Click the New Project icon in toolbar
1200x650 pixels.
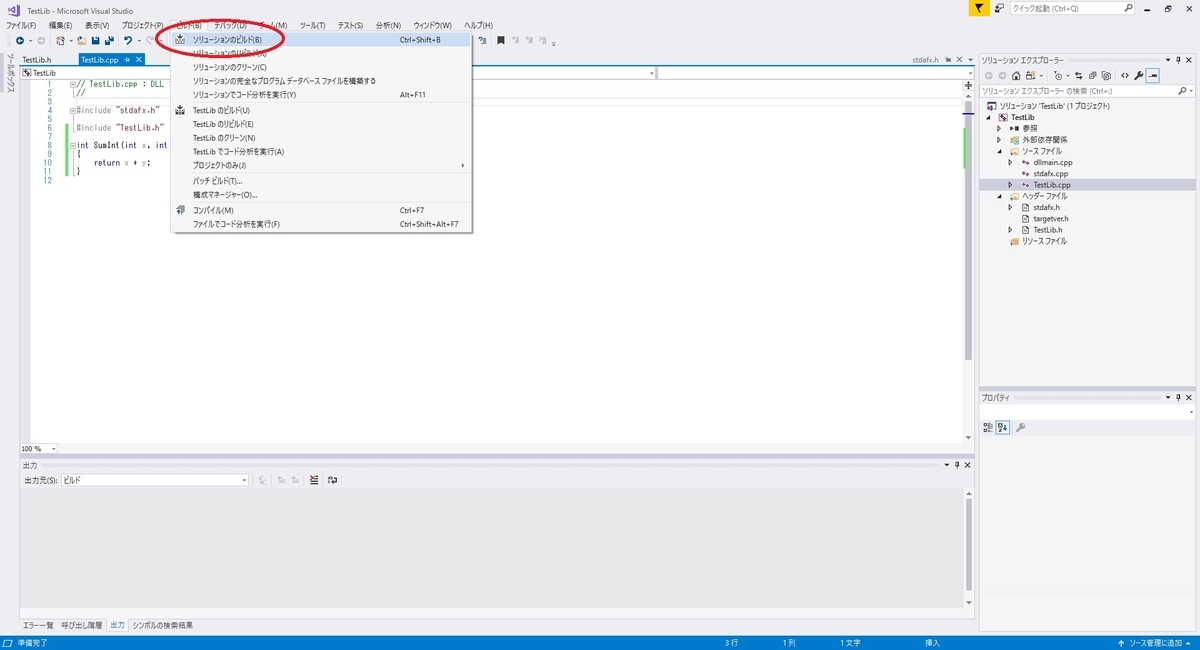point(61,41)
